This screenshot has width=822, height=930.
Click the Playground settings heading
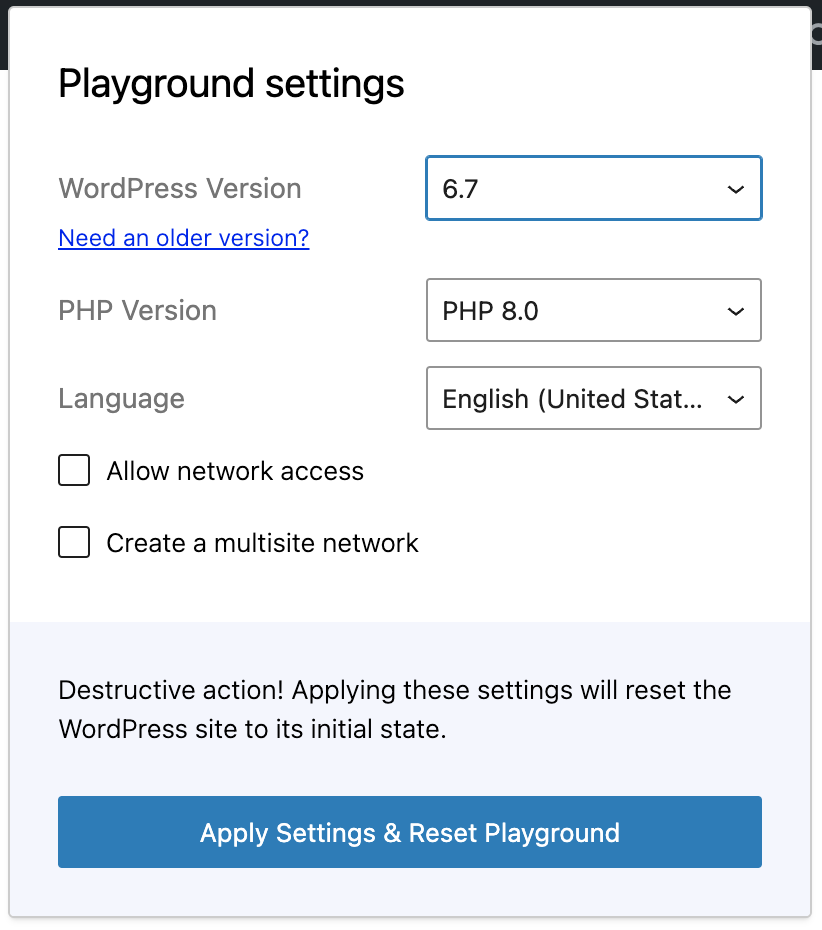tap(231, 84)
